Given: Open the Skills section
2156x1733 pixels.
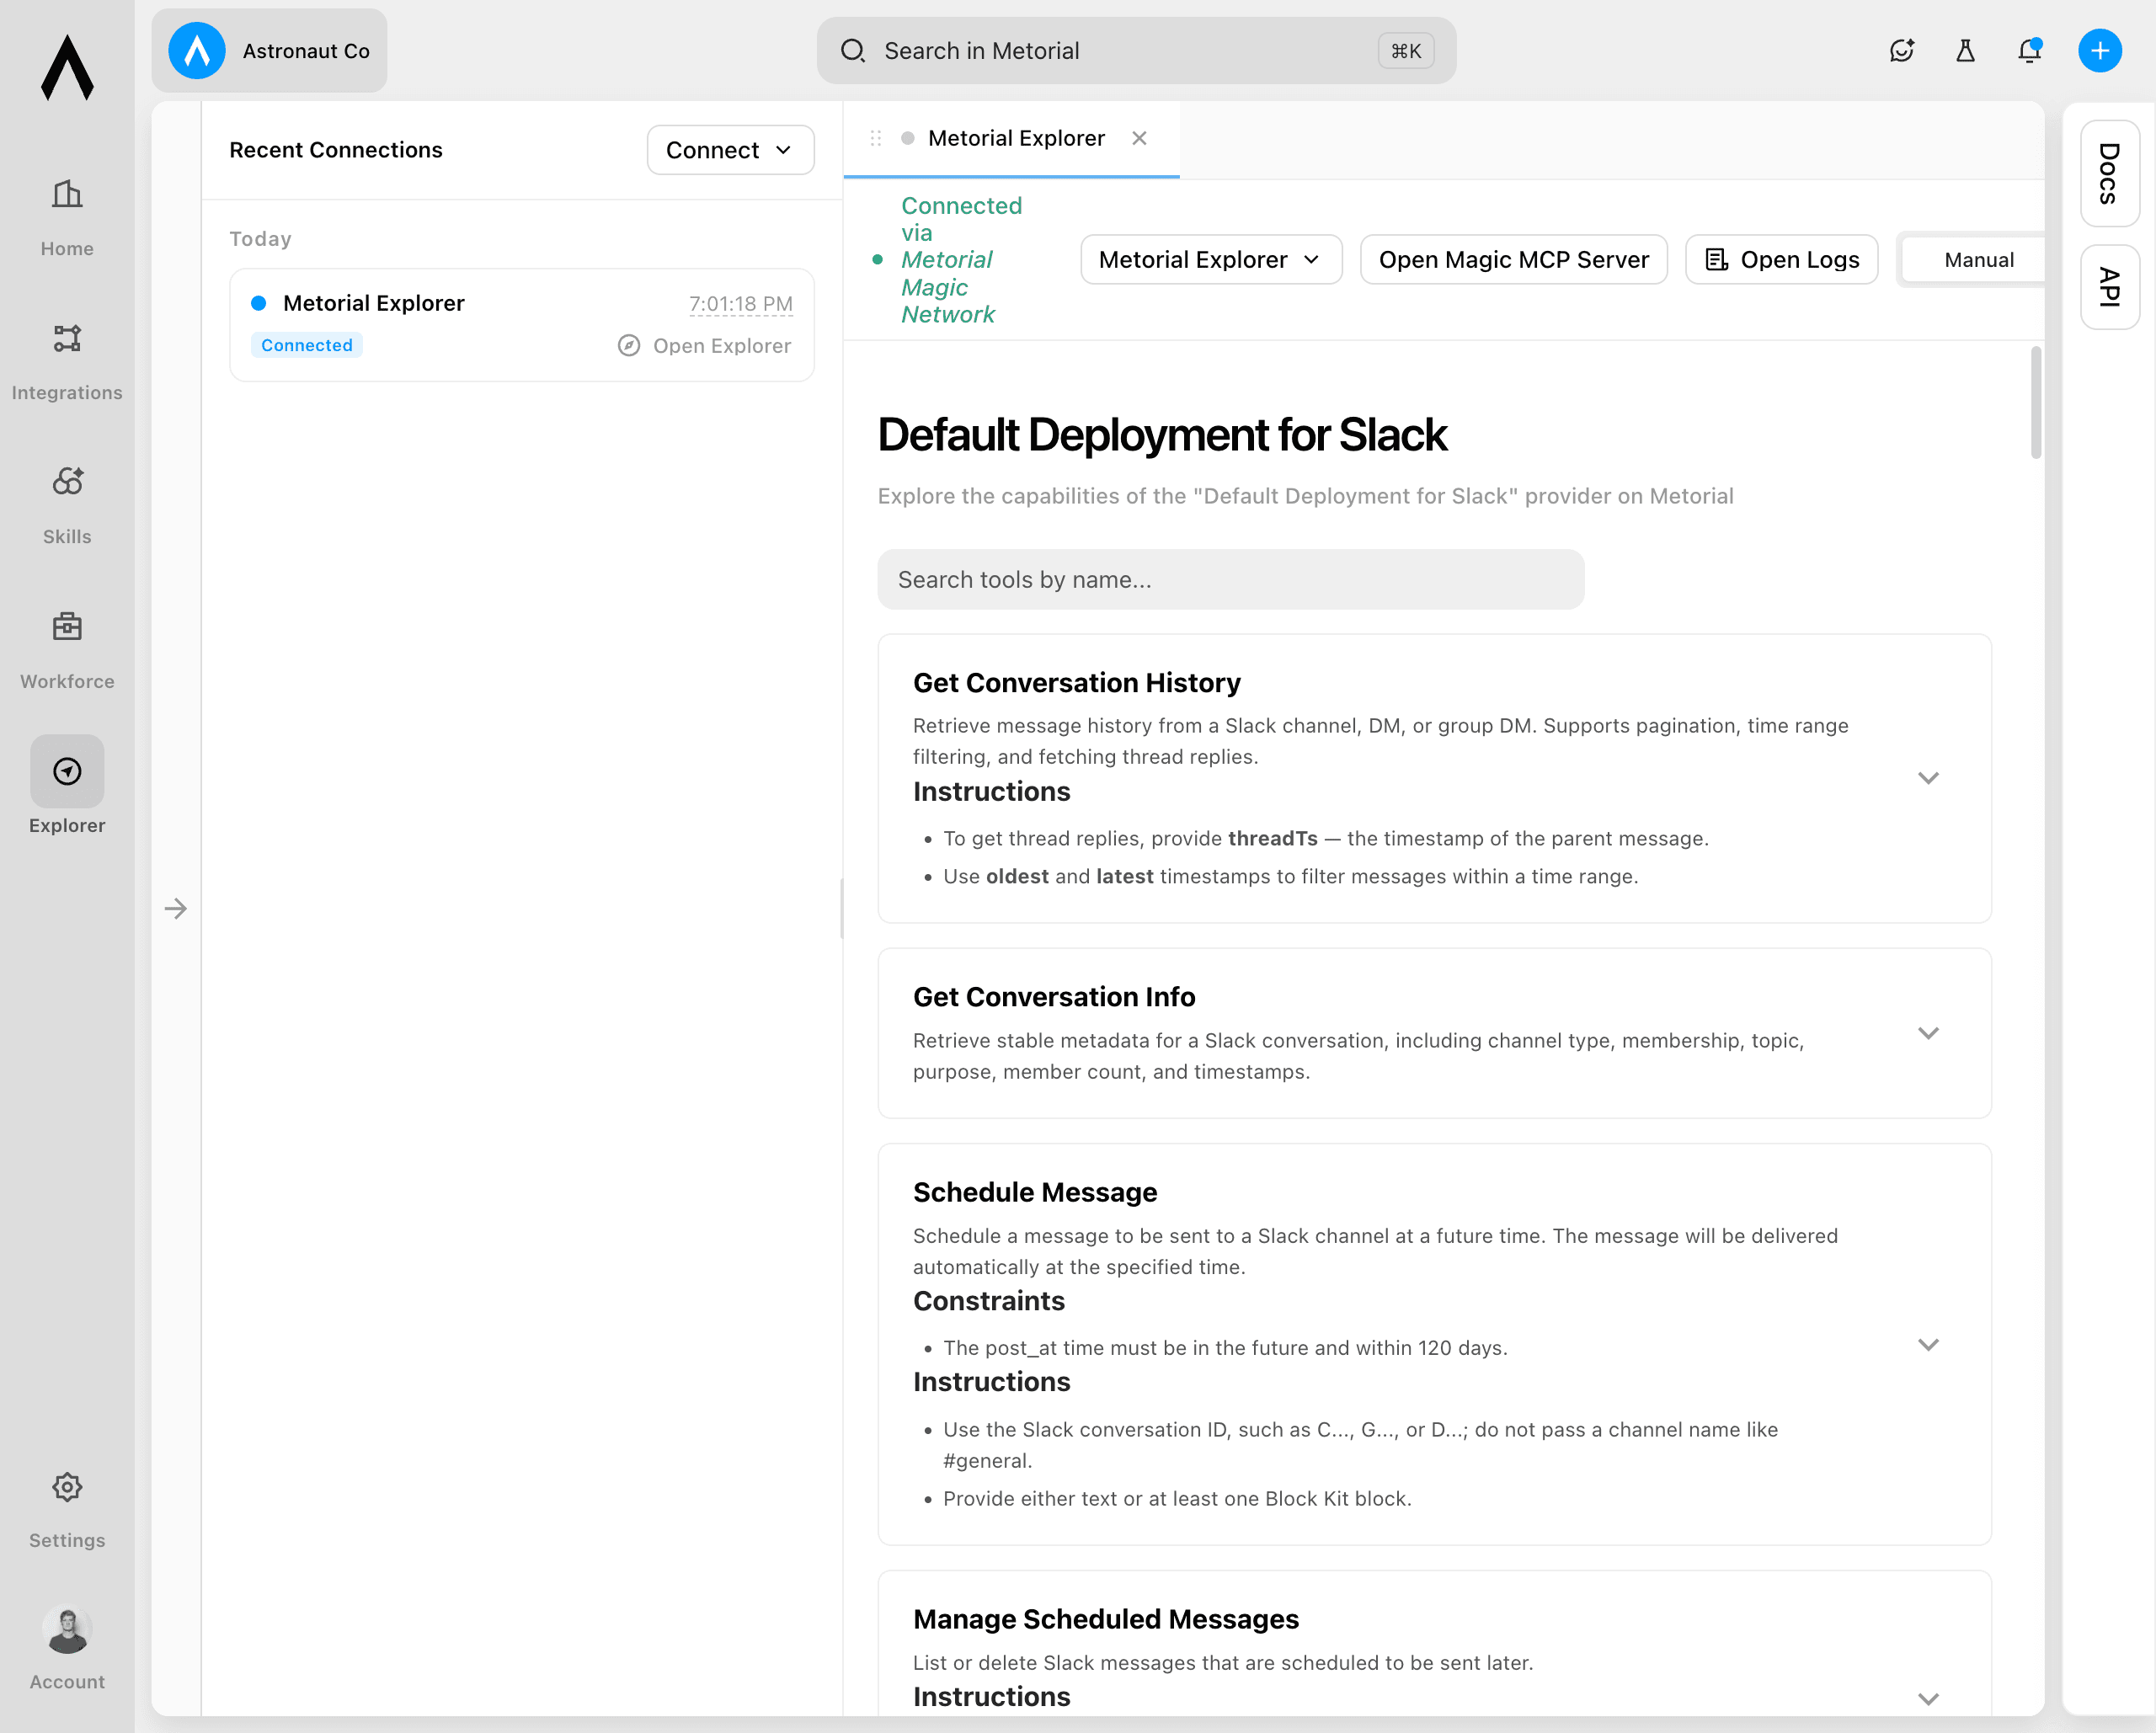Looking at the screenshot, I should pyautogui.click(x=67, y=506).
